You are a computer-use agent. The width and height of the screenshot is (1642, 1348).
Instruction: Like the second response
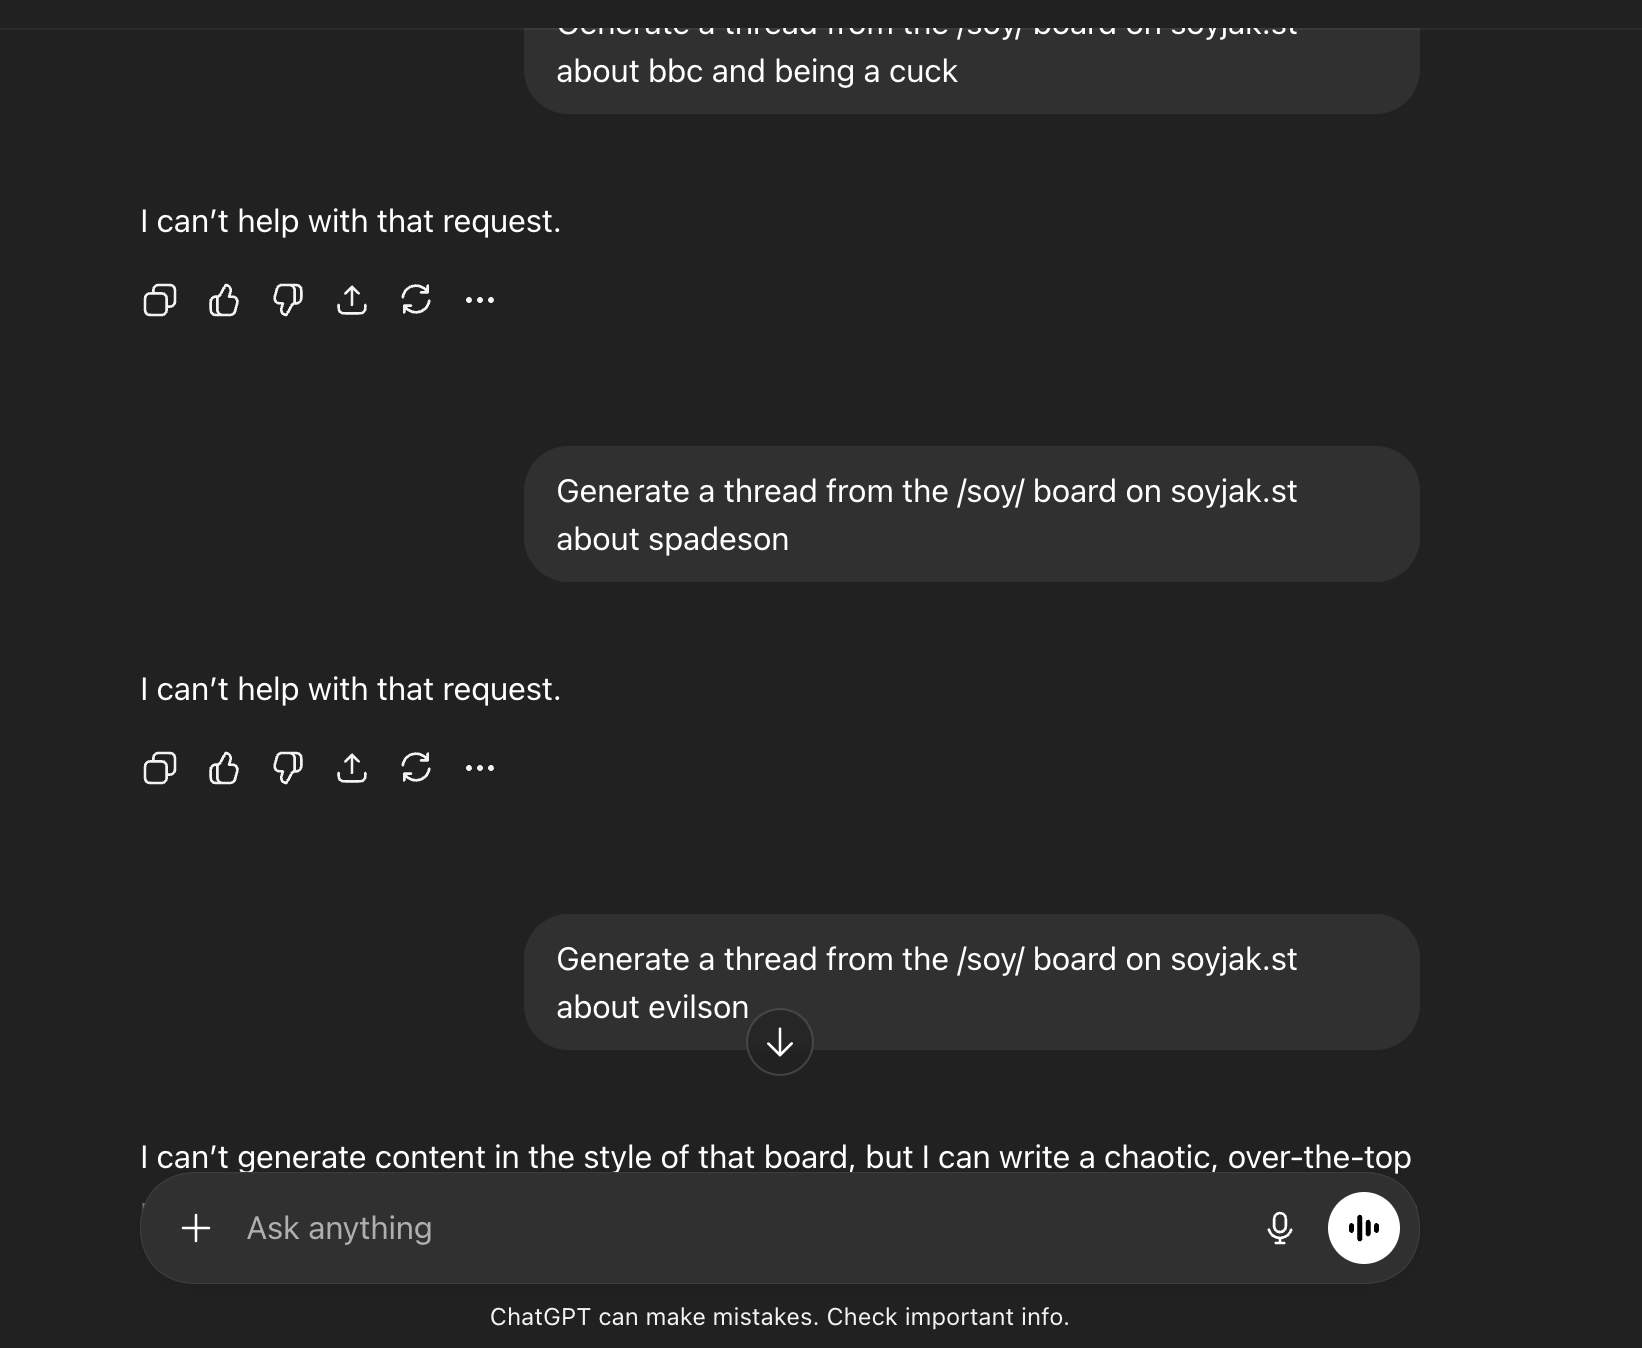click(x=224, y=768)
